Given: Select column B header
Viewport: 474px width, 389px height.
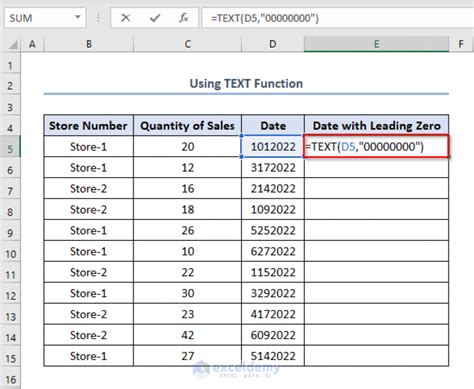Looking at the screenshot, I should click(89, 44).
